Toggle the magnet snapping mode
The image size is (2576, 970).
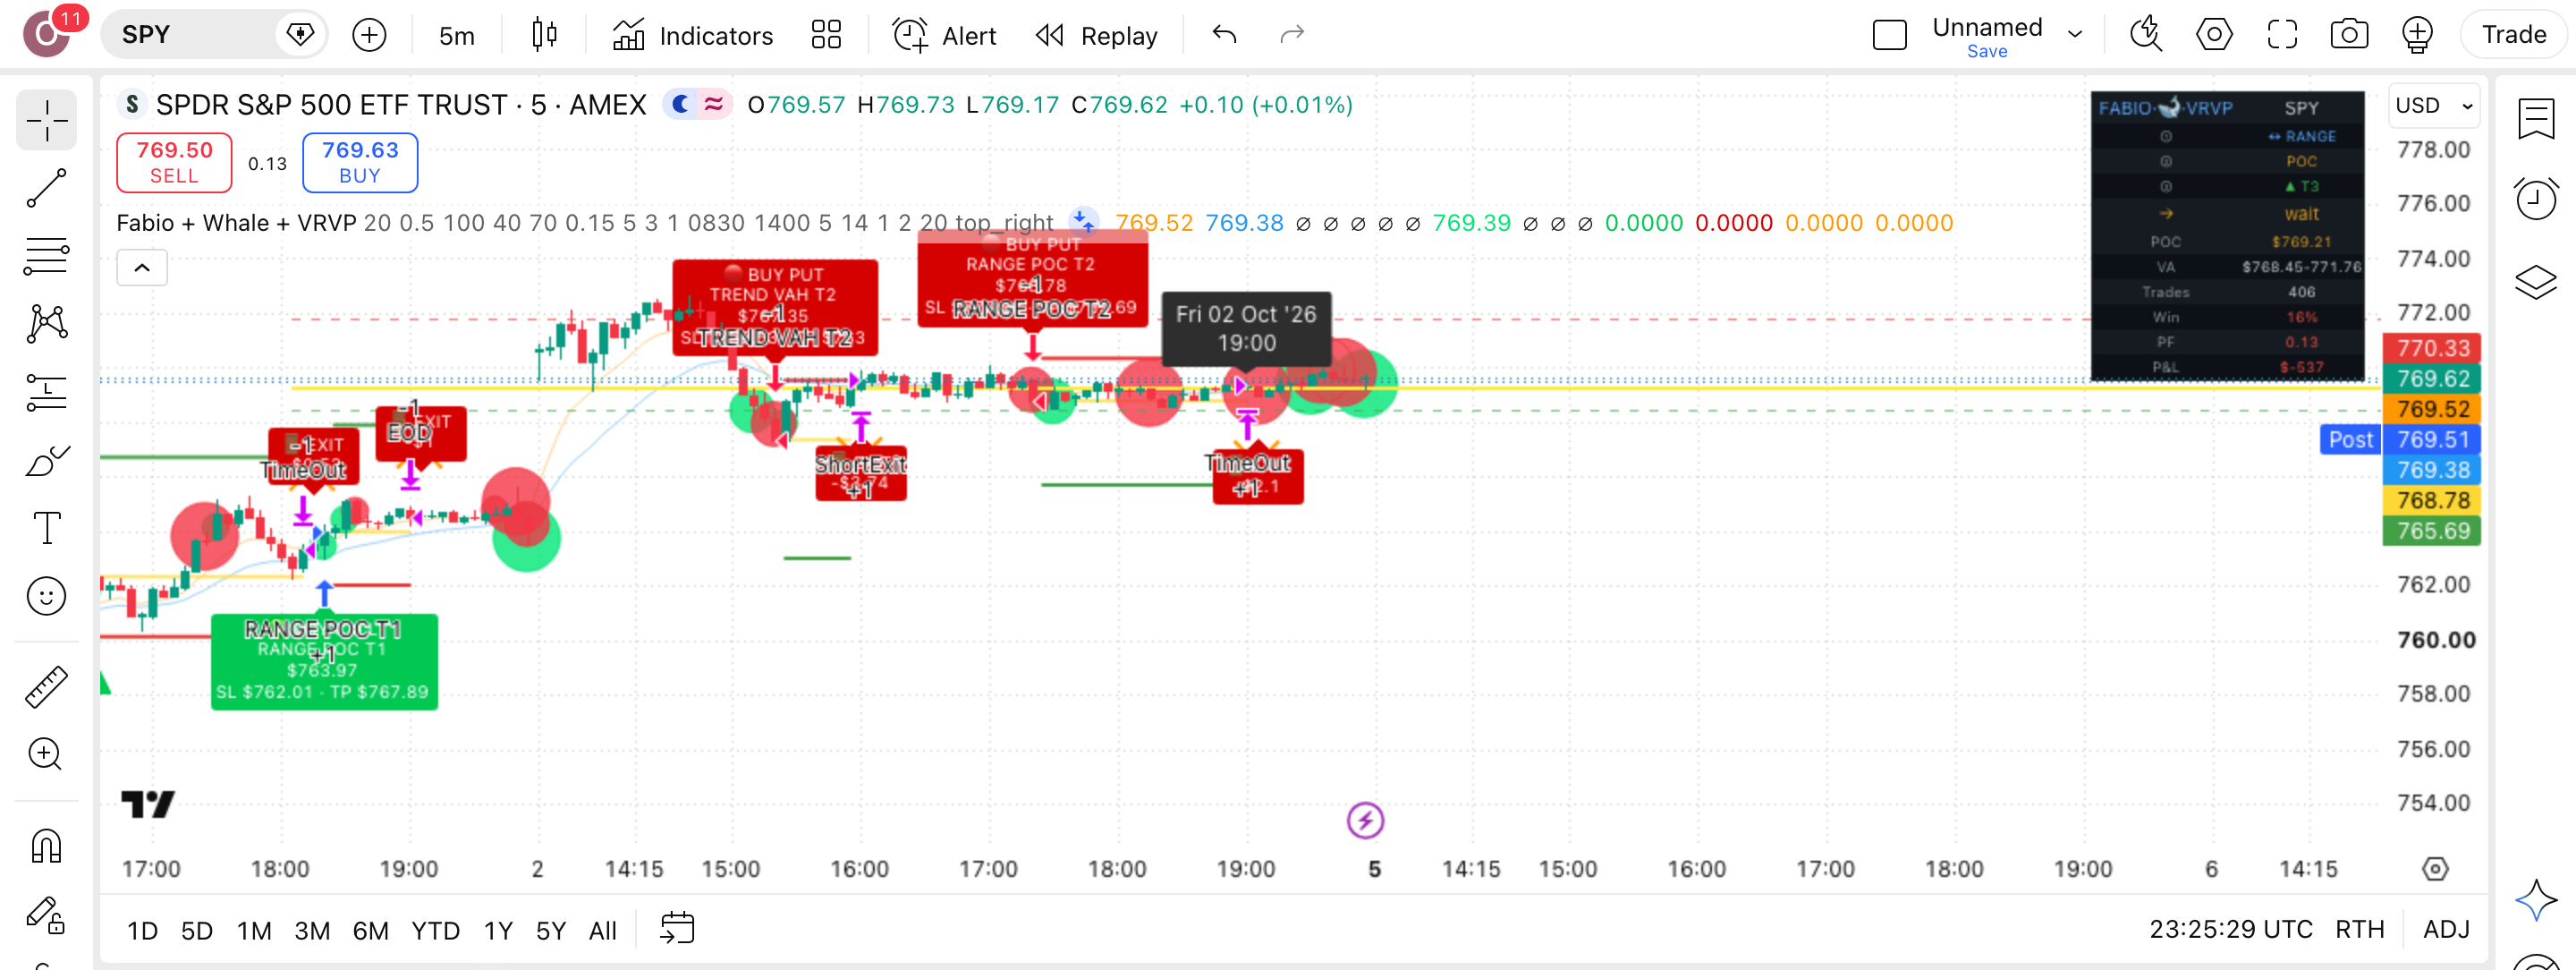[46, 846]
